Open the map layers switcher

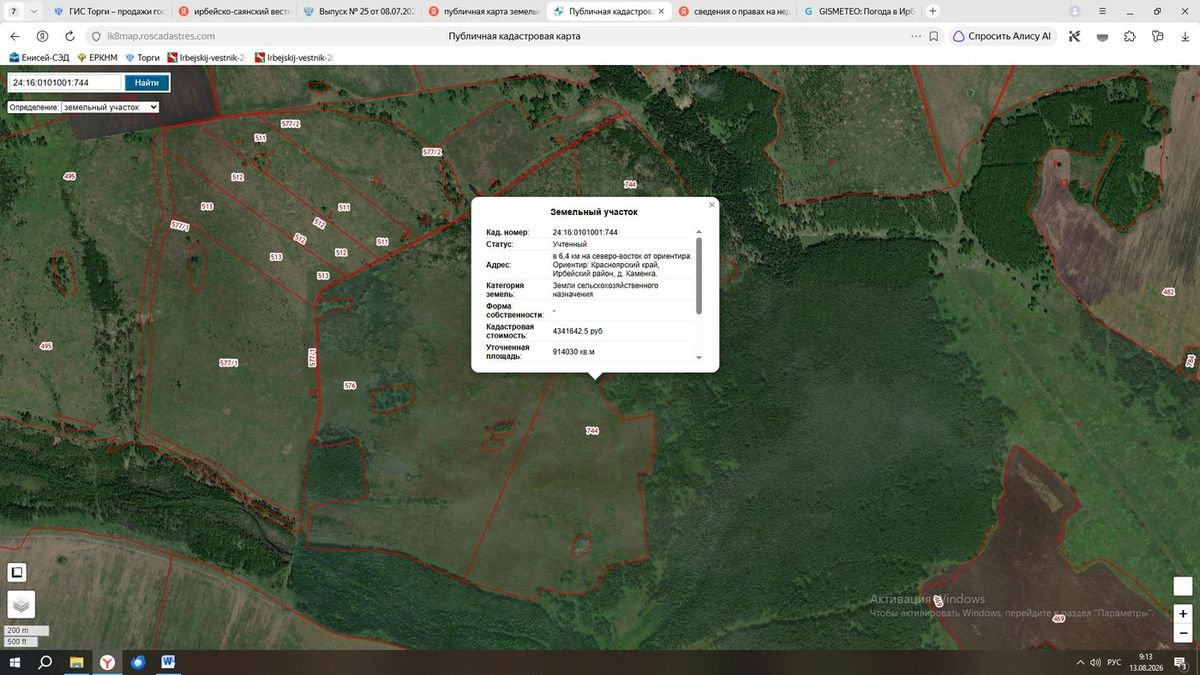click(21, 604)
